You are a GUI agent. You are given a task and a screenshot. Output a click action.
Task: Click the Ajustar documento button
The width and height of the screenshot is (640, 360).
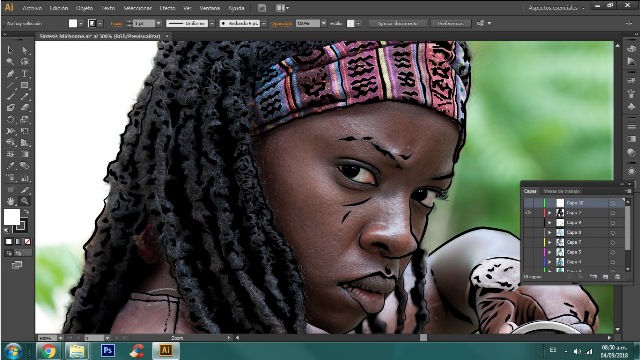coord(398,23)
